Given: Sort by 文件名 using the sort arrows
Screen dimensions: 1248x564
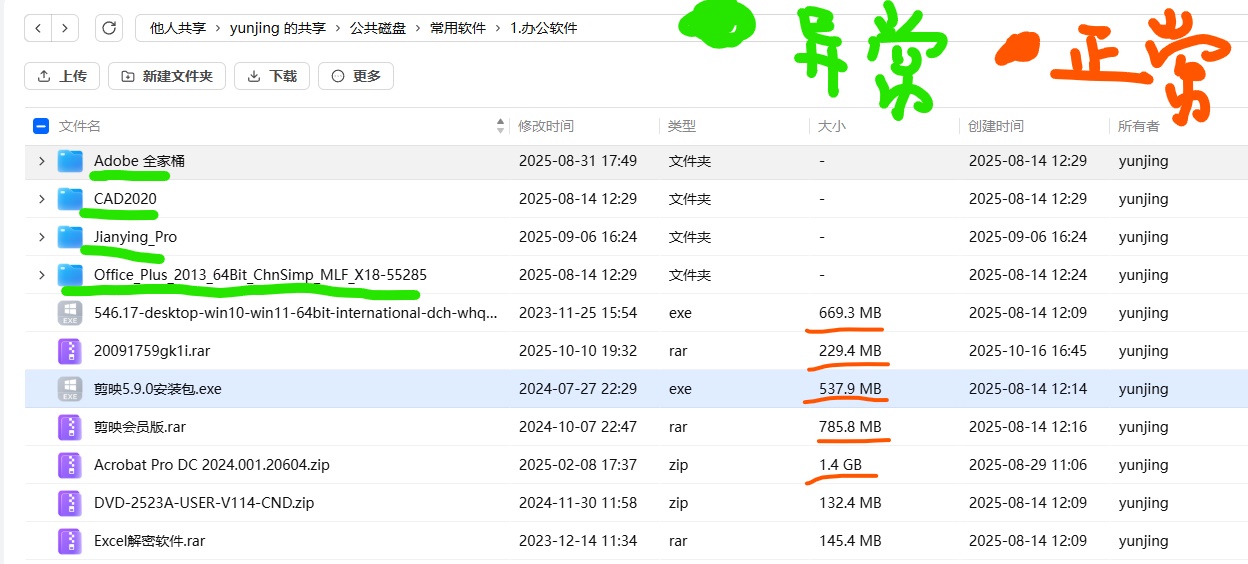Looking at the screenshot, I should tap(500, 126).
